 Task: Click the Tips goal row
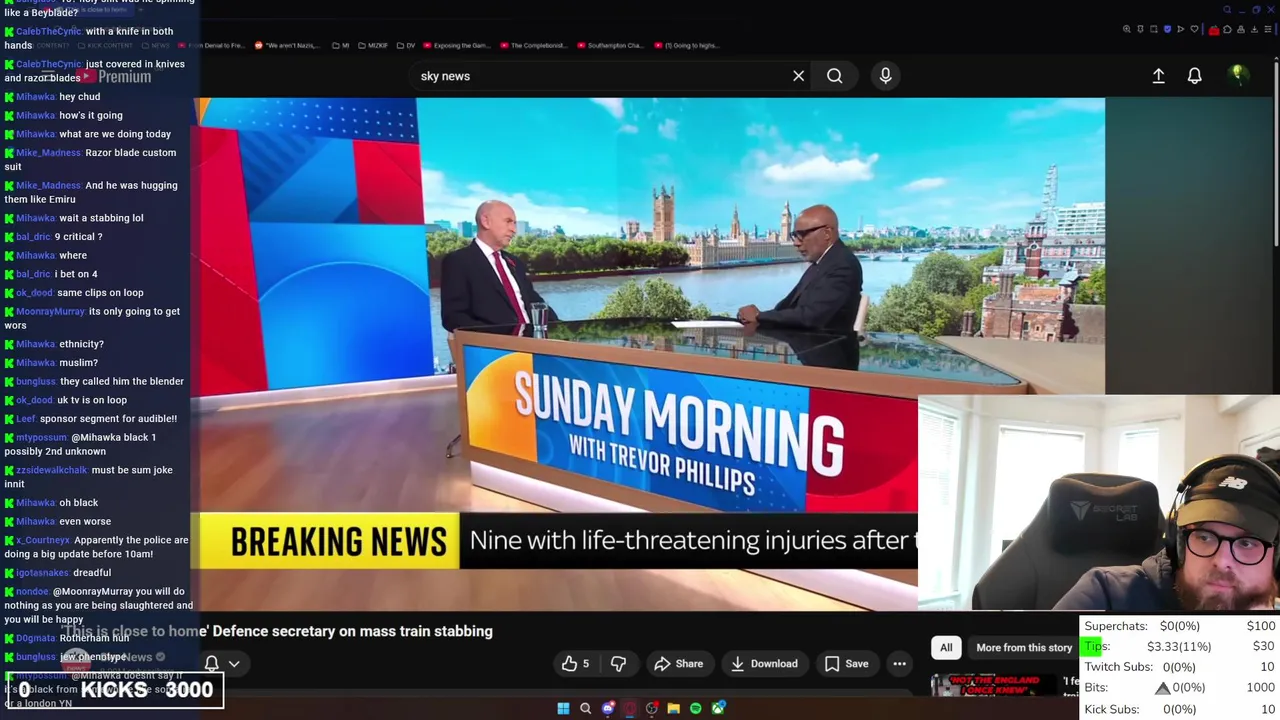point(1180,646)
